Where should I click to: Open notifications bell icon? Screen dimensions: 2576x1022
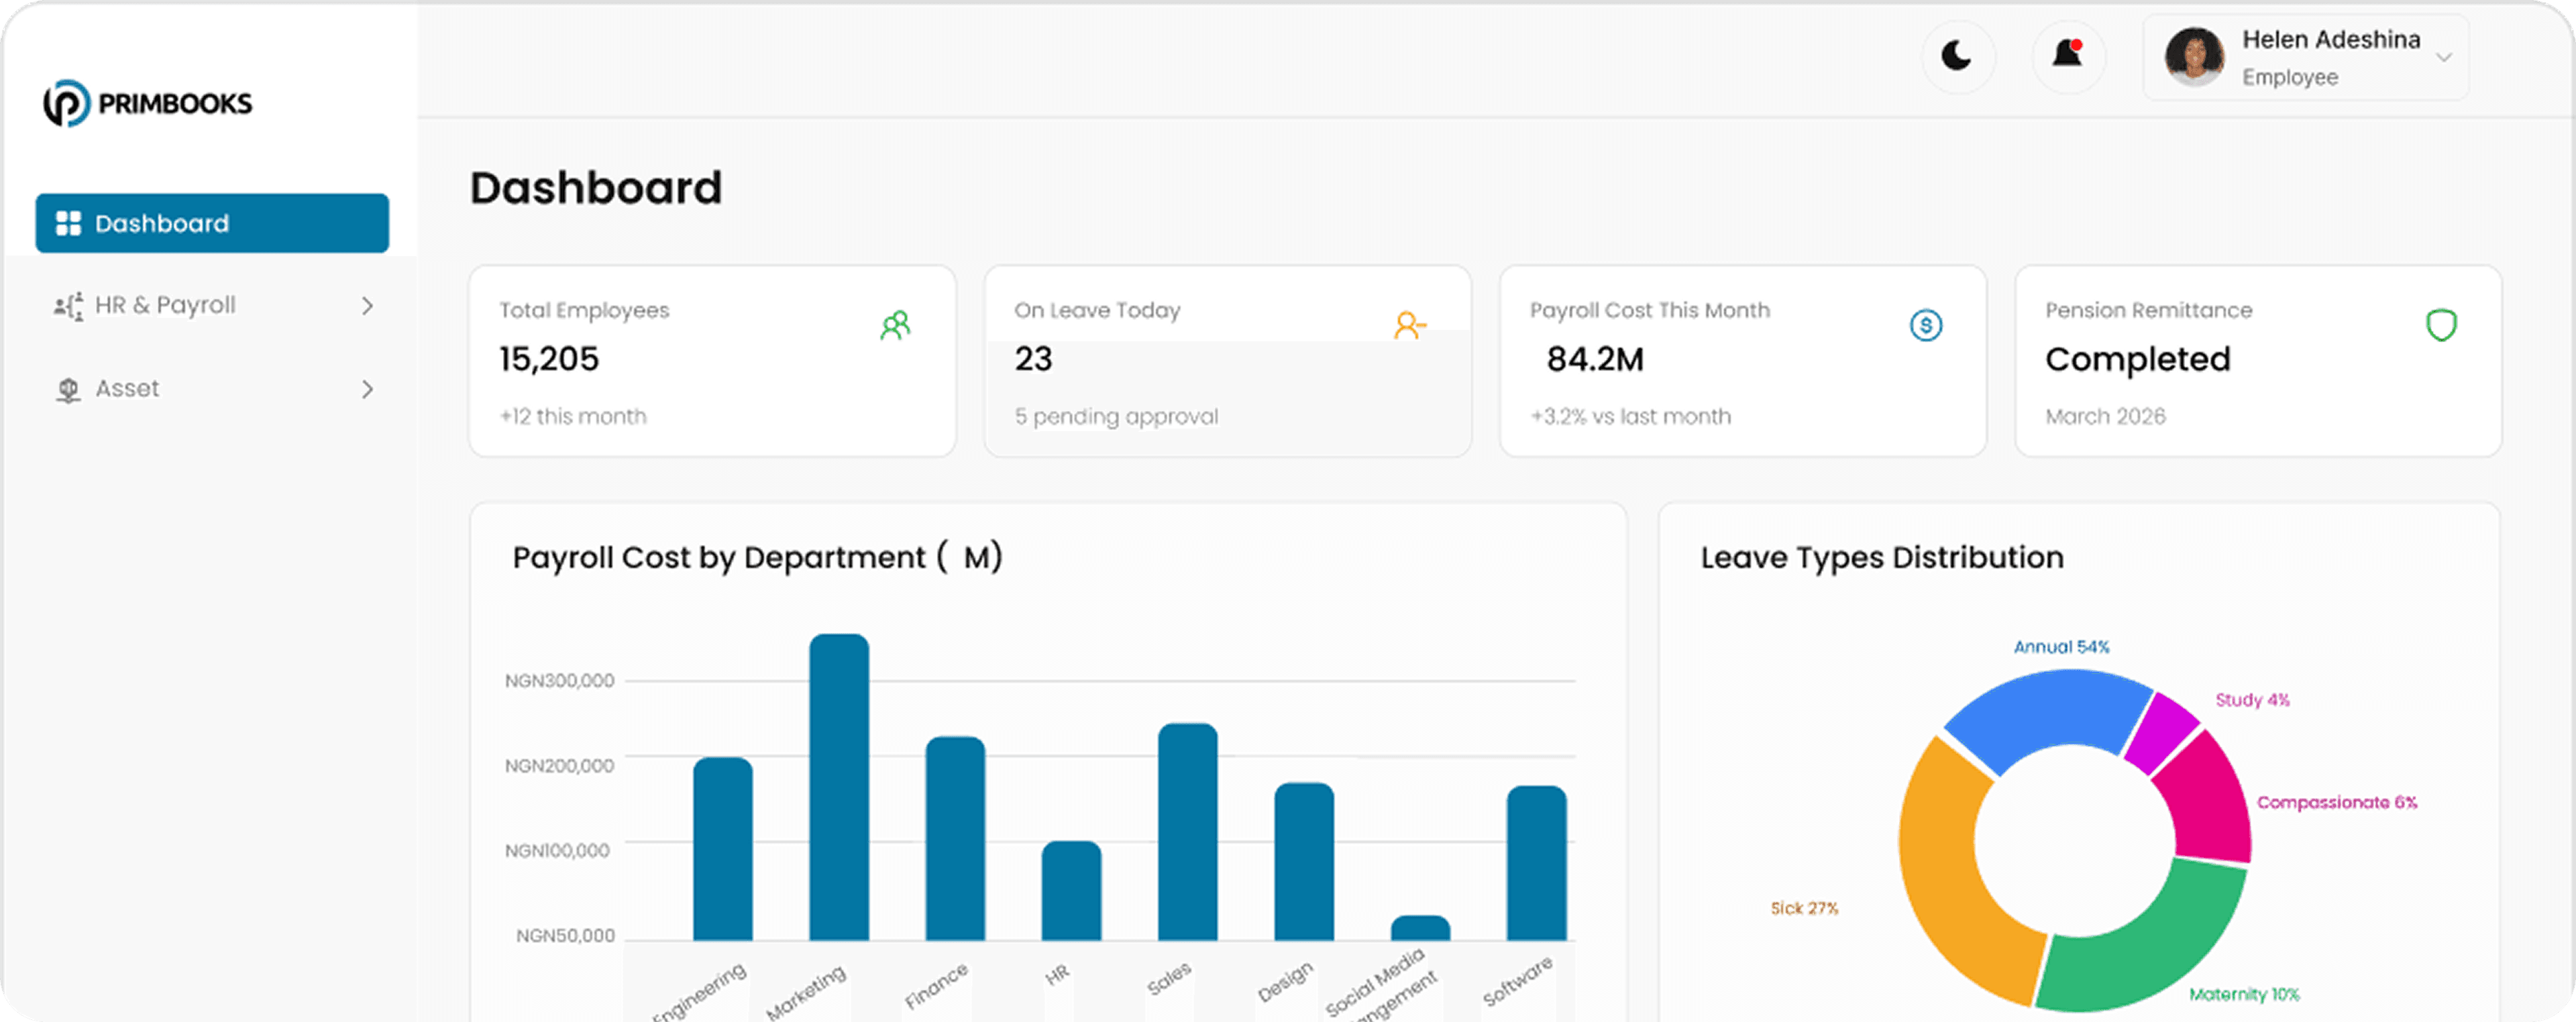[2068, 53]
